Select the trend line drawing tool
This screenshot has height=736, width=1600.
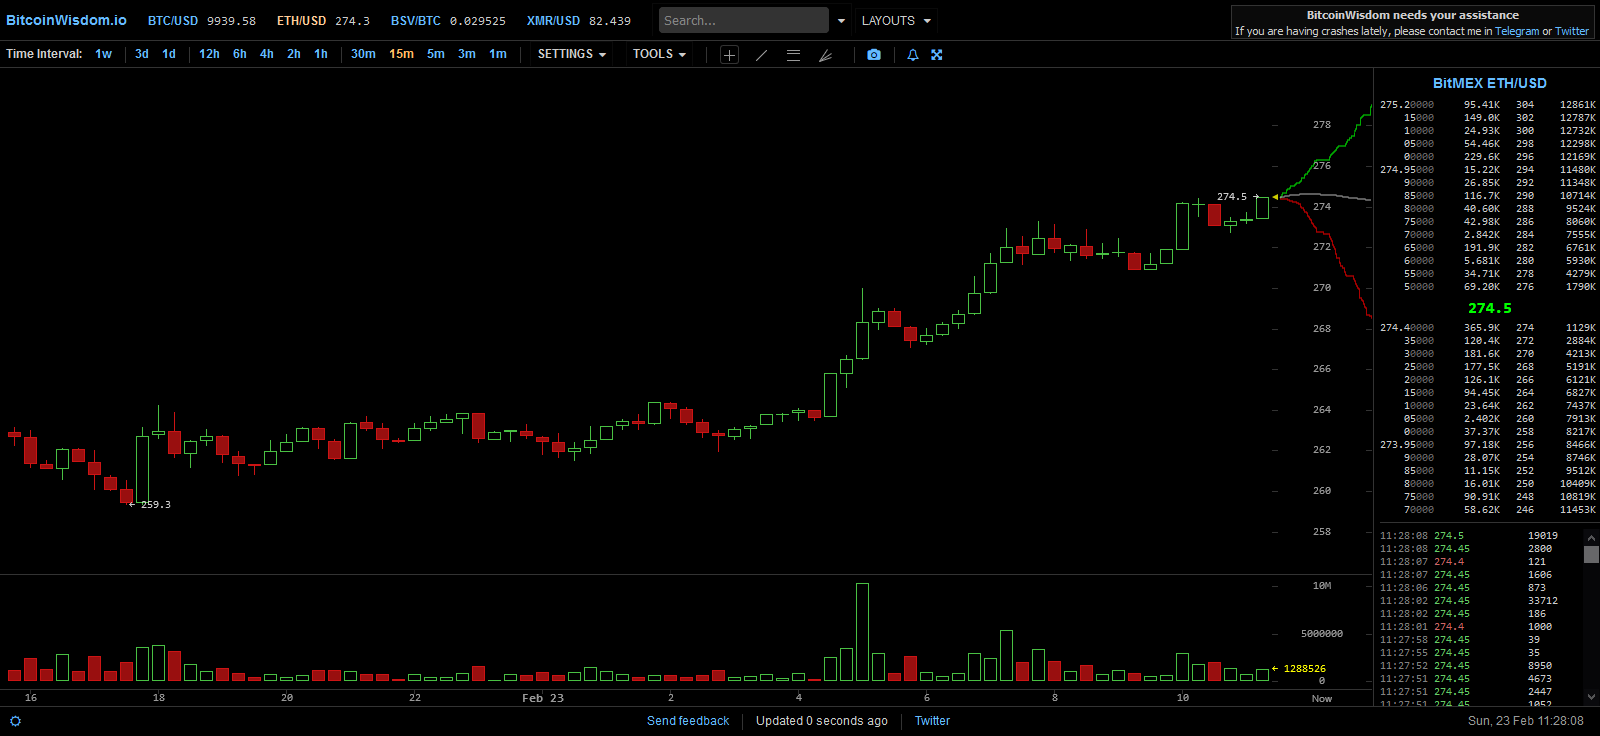point(762,55)
